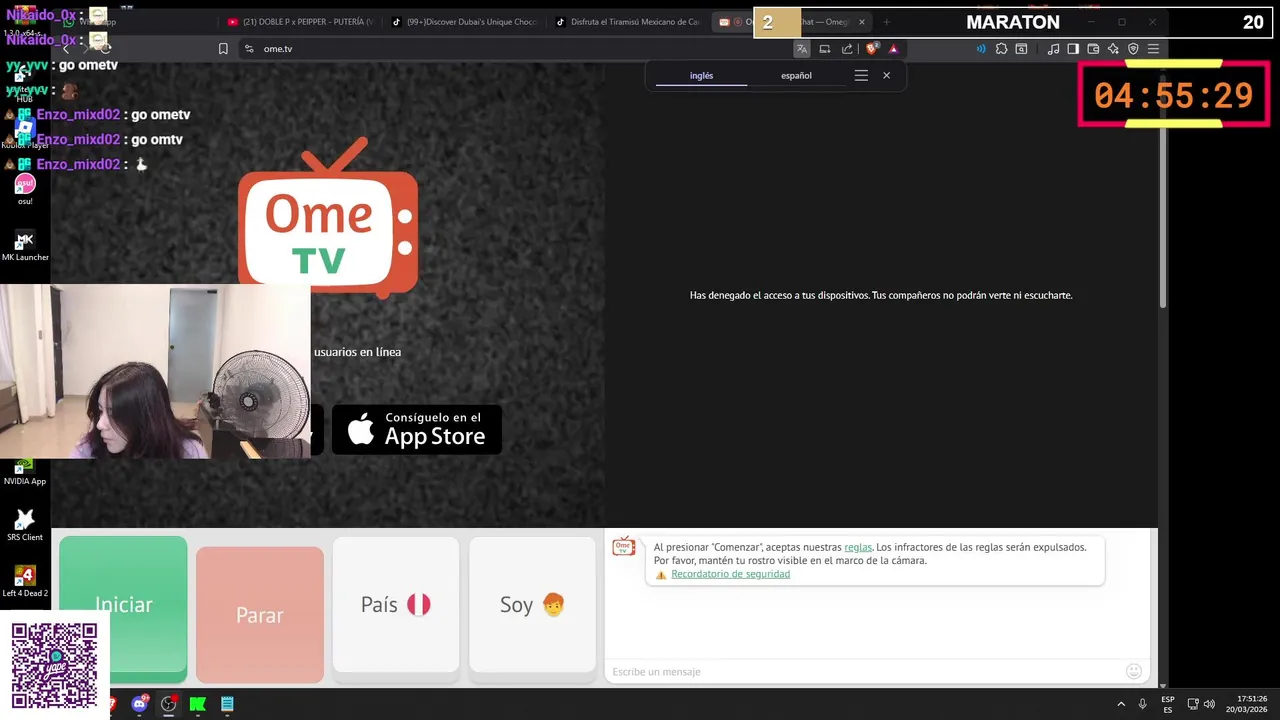Click the Consíguelo en el App Store button
Screen dimensions: 1280x720
point(417,429)
